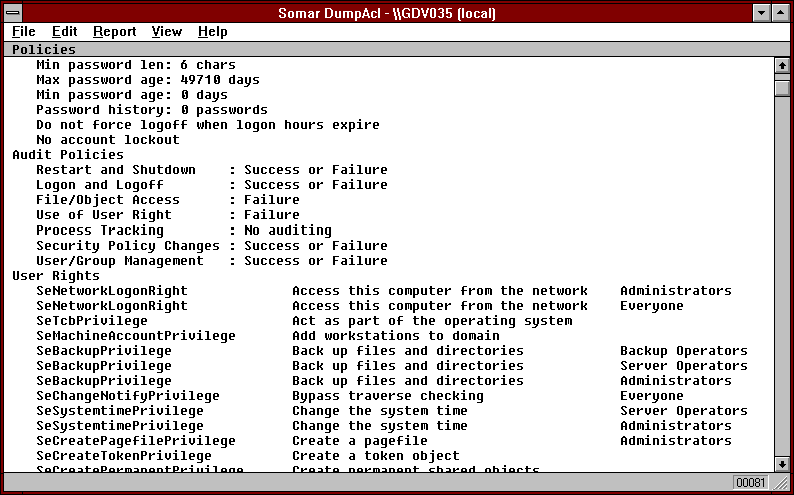The height and width of the screenshot is (495, 794).
Task: Open the window control menu box
Action: 13,13
